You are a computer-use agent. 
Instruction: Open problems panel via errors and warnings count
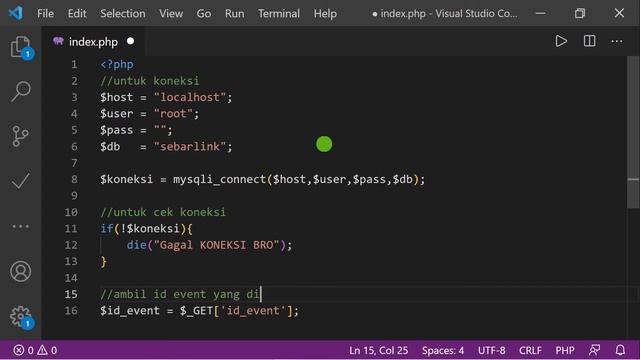click(35, 350)
